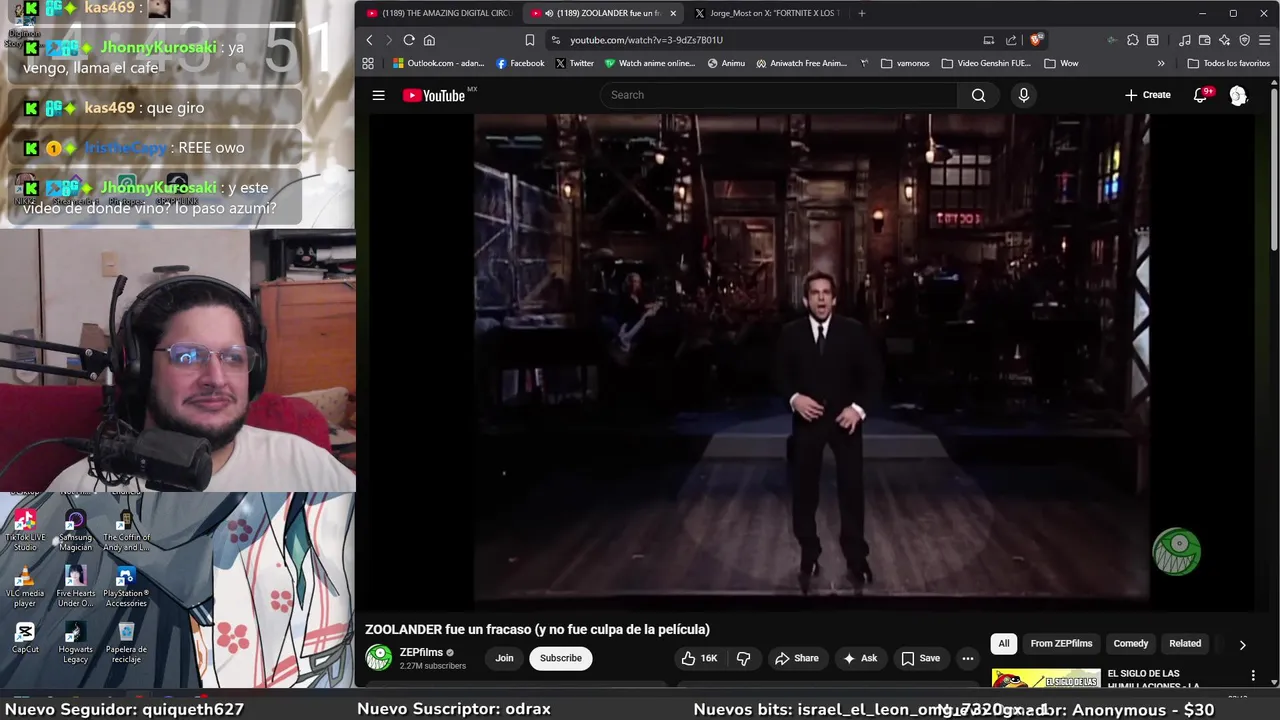This screenshot has width=1280, height=720.
Task: Dislike the ZOOLANDER video
Action: [x=743, y=658]
